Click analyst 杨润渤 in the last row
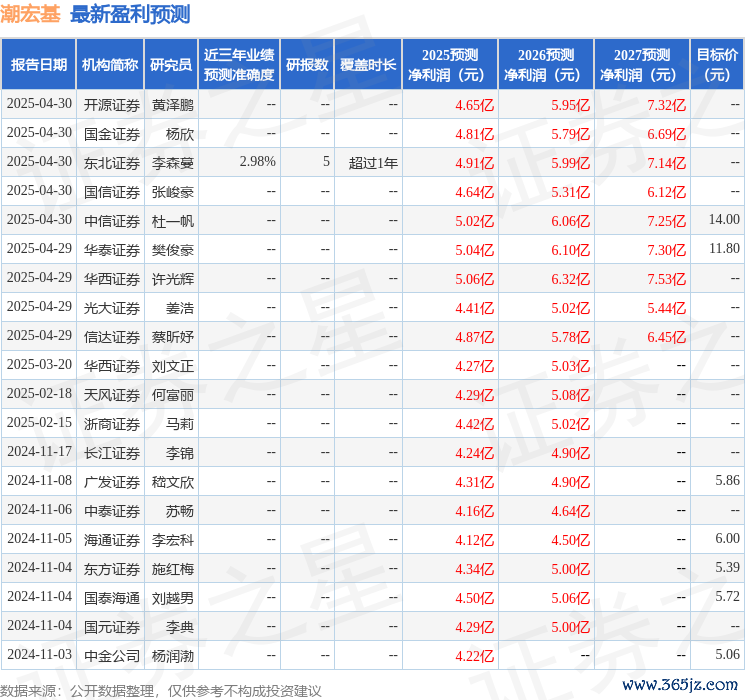 tap(173, 656)
